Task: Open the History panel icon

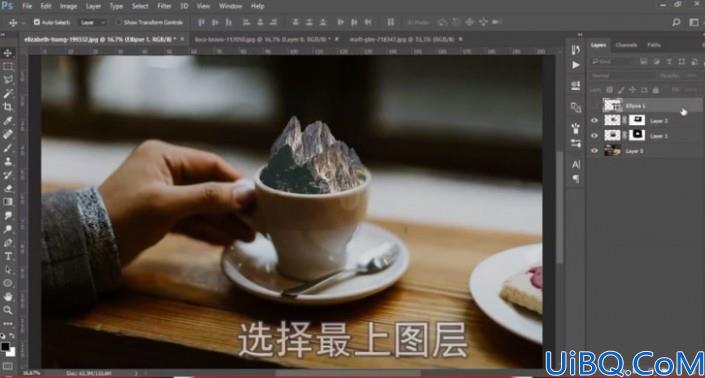Action: coord(576,49)
